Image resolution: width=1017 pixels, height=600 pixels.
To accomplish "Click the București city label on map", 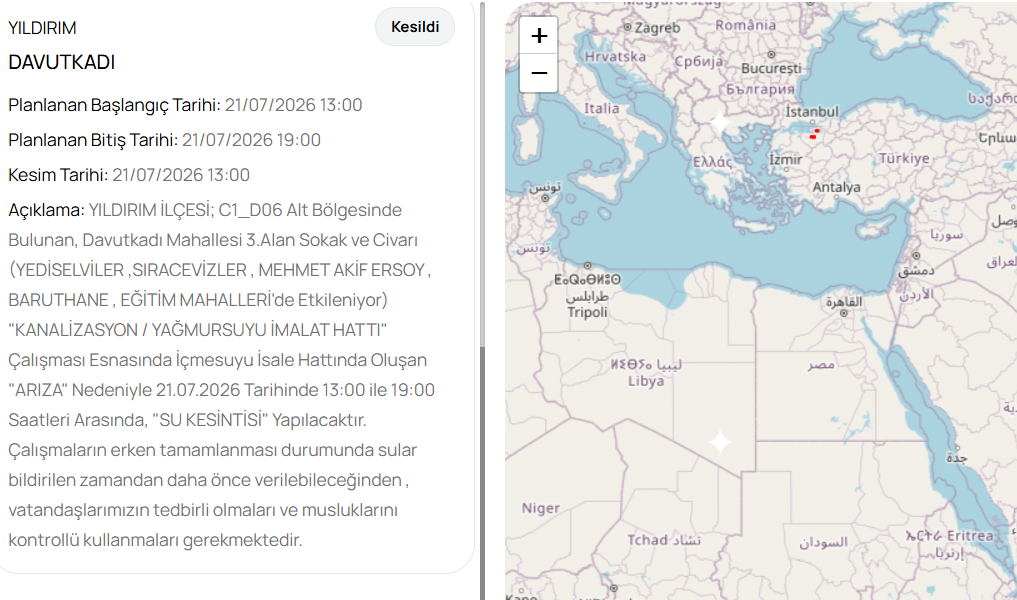I will (x=771, y=68).
